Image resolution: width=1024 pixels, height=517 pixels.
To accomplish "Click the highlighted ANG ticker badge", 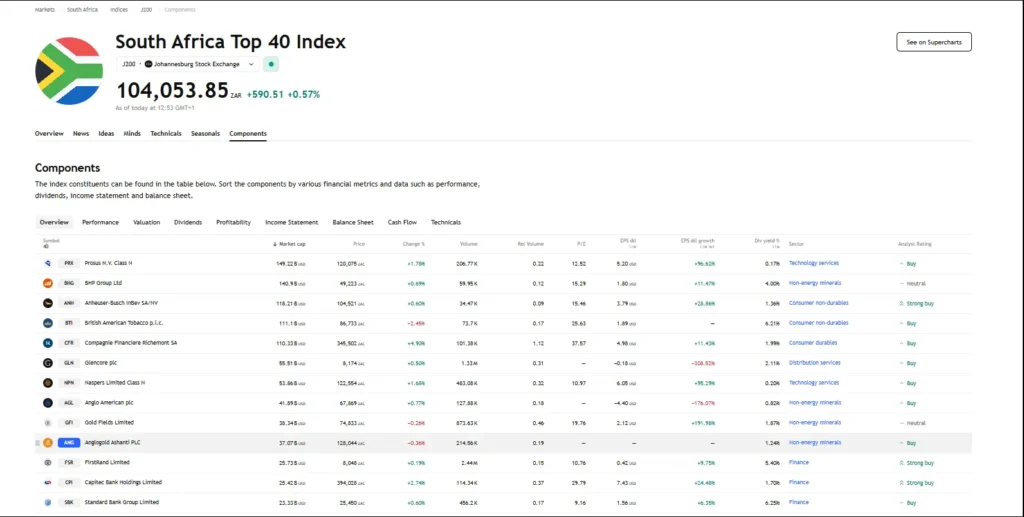I will tap(69, 443).
